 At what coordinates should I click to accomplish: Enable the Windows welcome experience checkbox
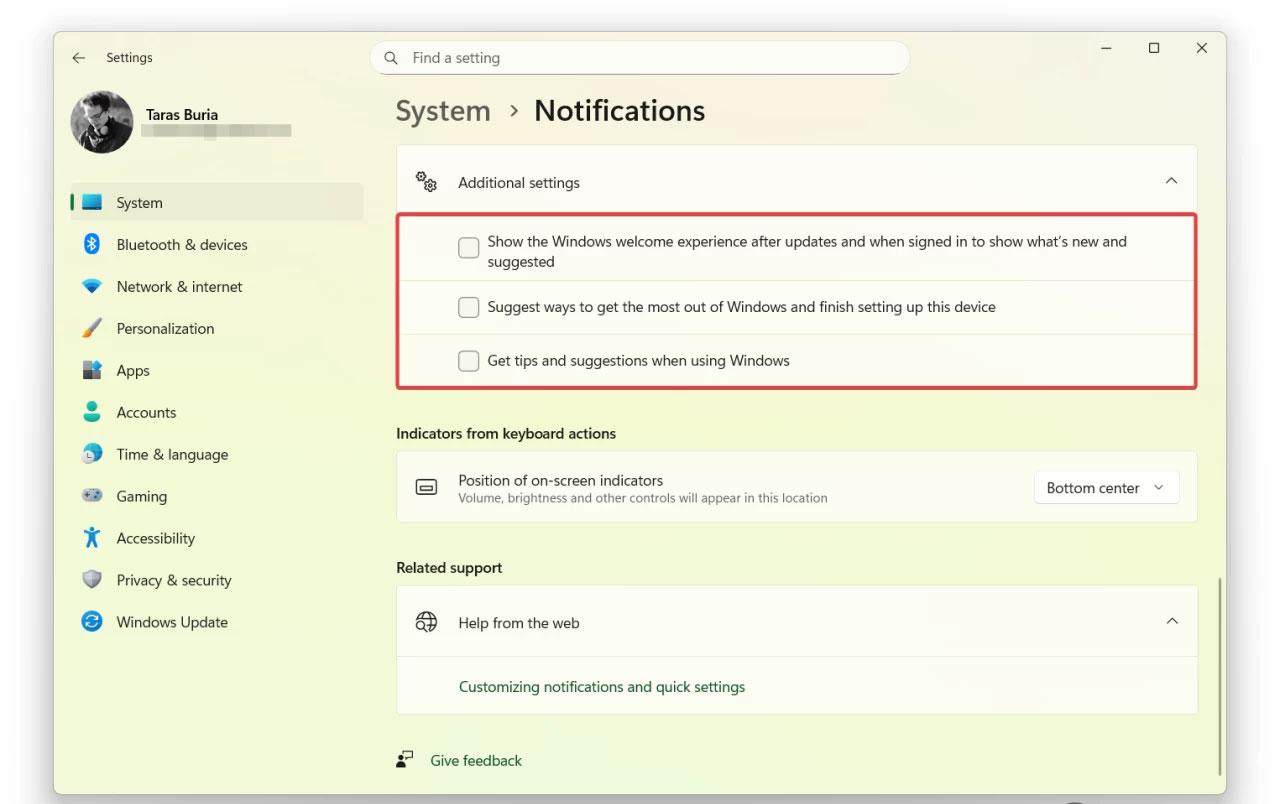[468, 248]
